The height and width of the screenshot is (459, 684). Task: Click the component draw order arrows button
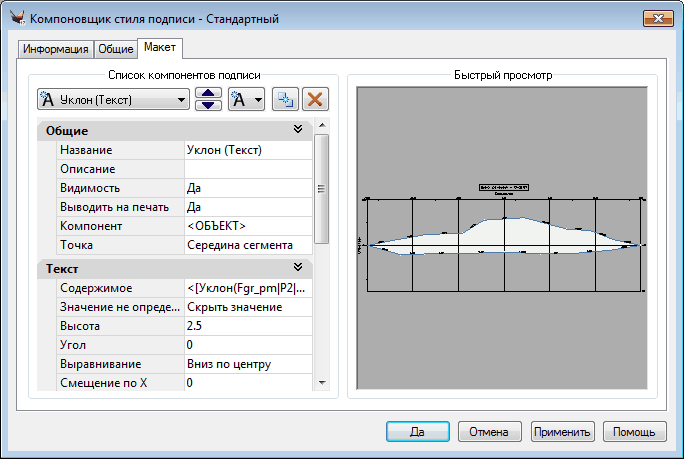(x=207, y=99)
